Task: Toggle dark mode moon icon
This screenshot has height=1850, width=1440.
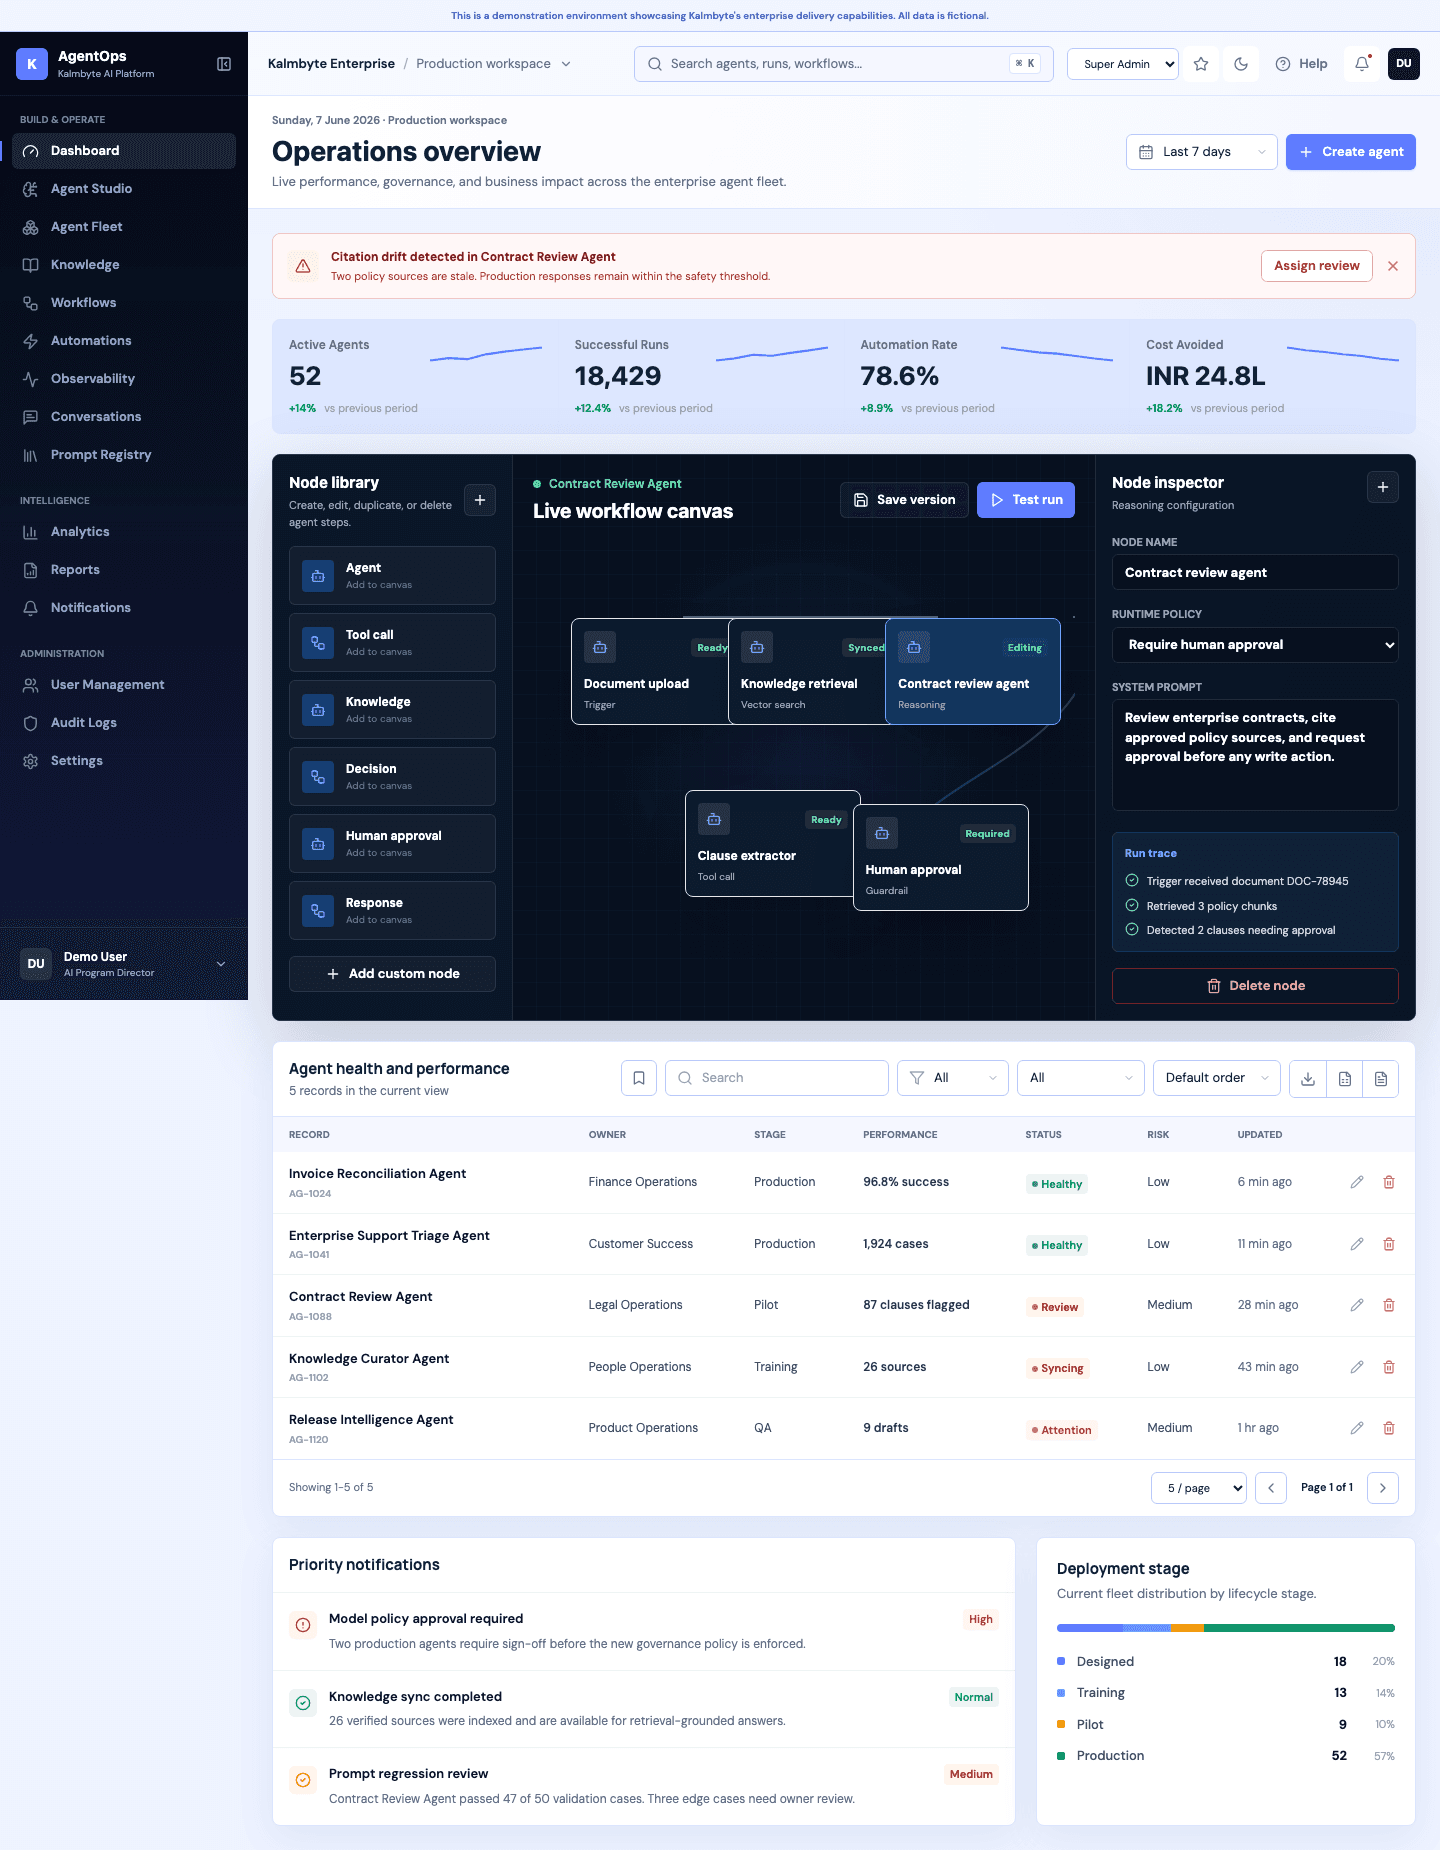Action: click(x=1241, y=64)
